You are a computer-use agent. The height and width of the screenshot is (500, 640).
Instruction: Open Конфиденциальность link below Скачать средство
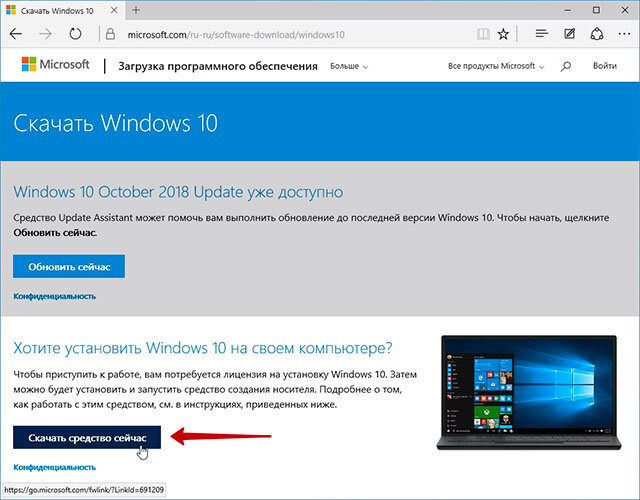tap(55, 467)
